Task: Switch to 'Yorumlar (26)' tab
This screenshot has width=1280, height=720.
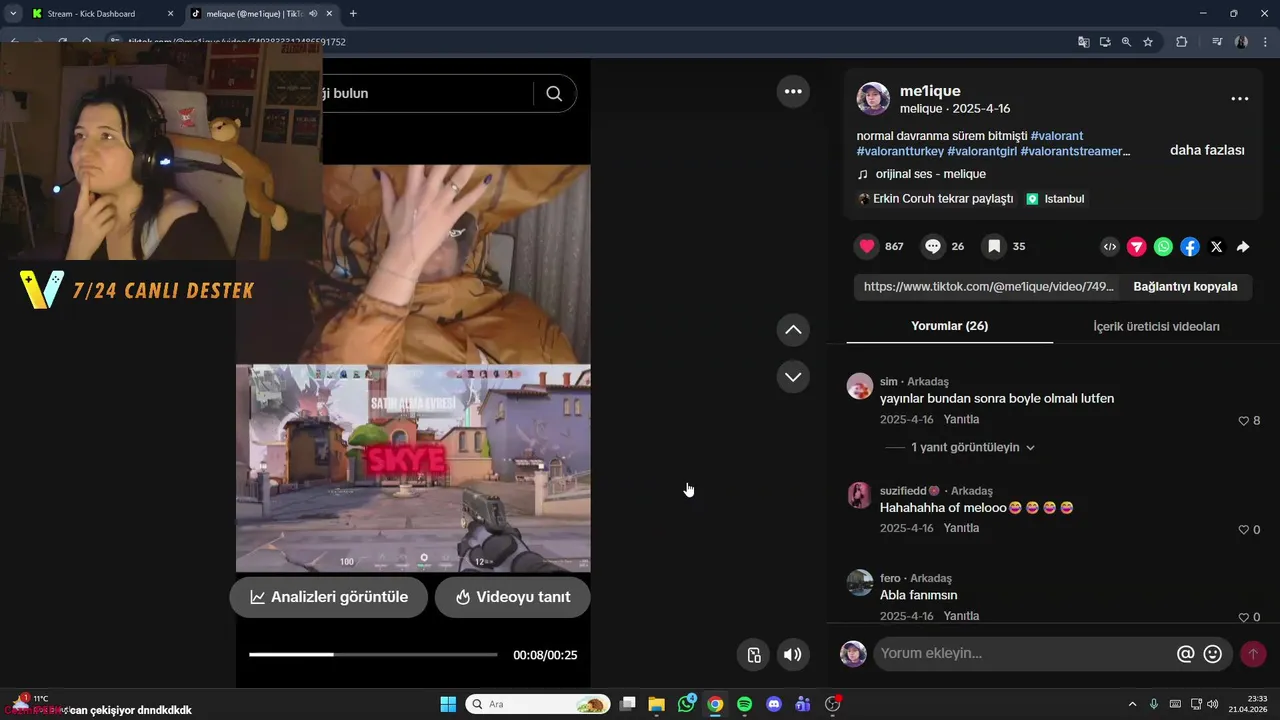Action: tap(949, 326)
